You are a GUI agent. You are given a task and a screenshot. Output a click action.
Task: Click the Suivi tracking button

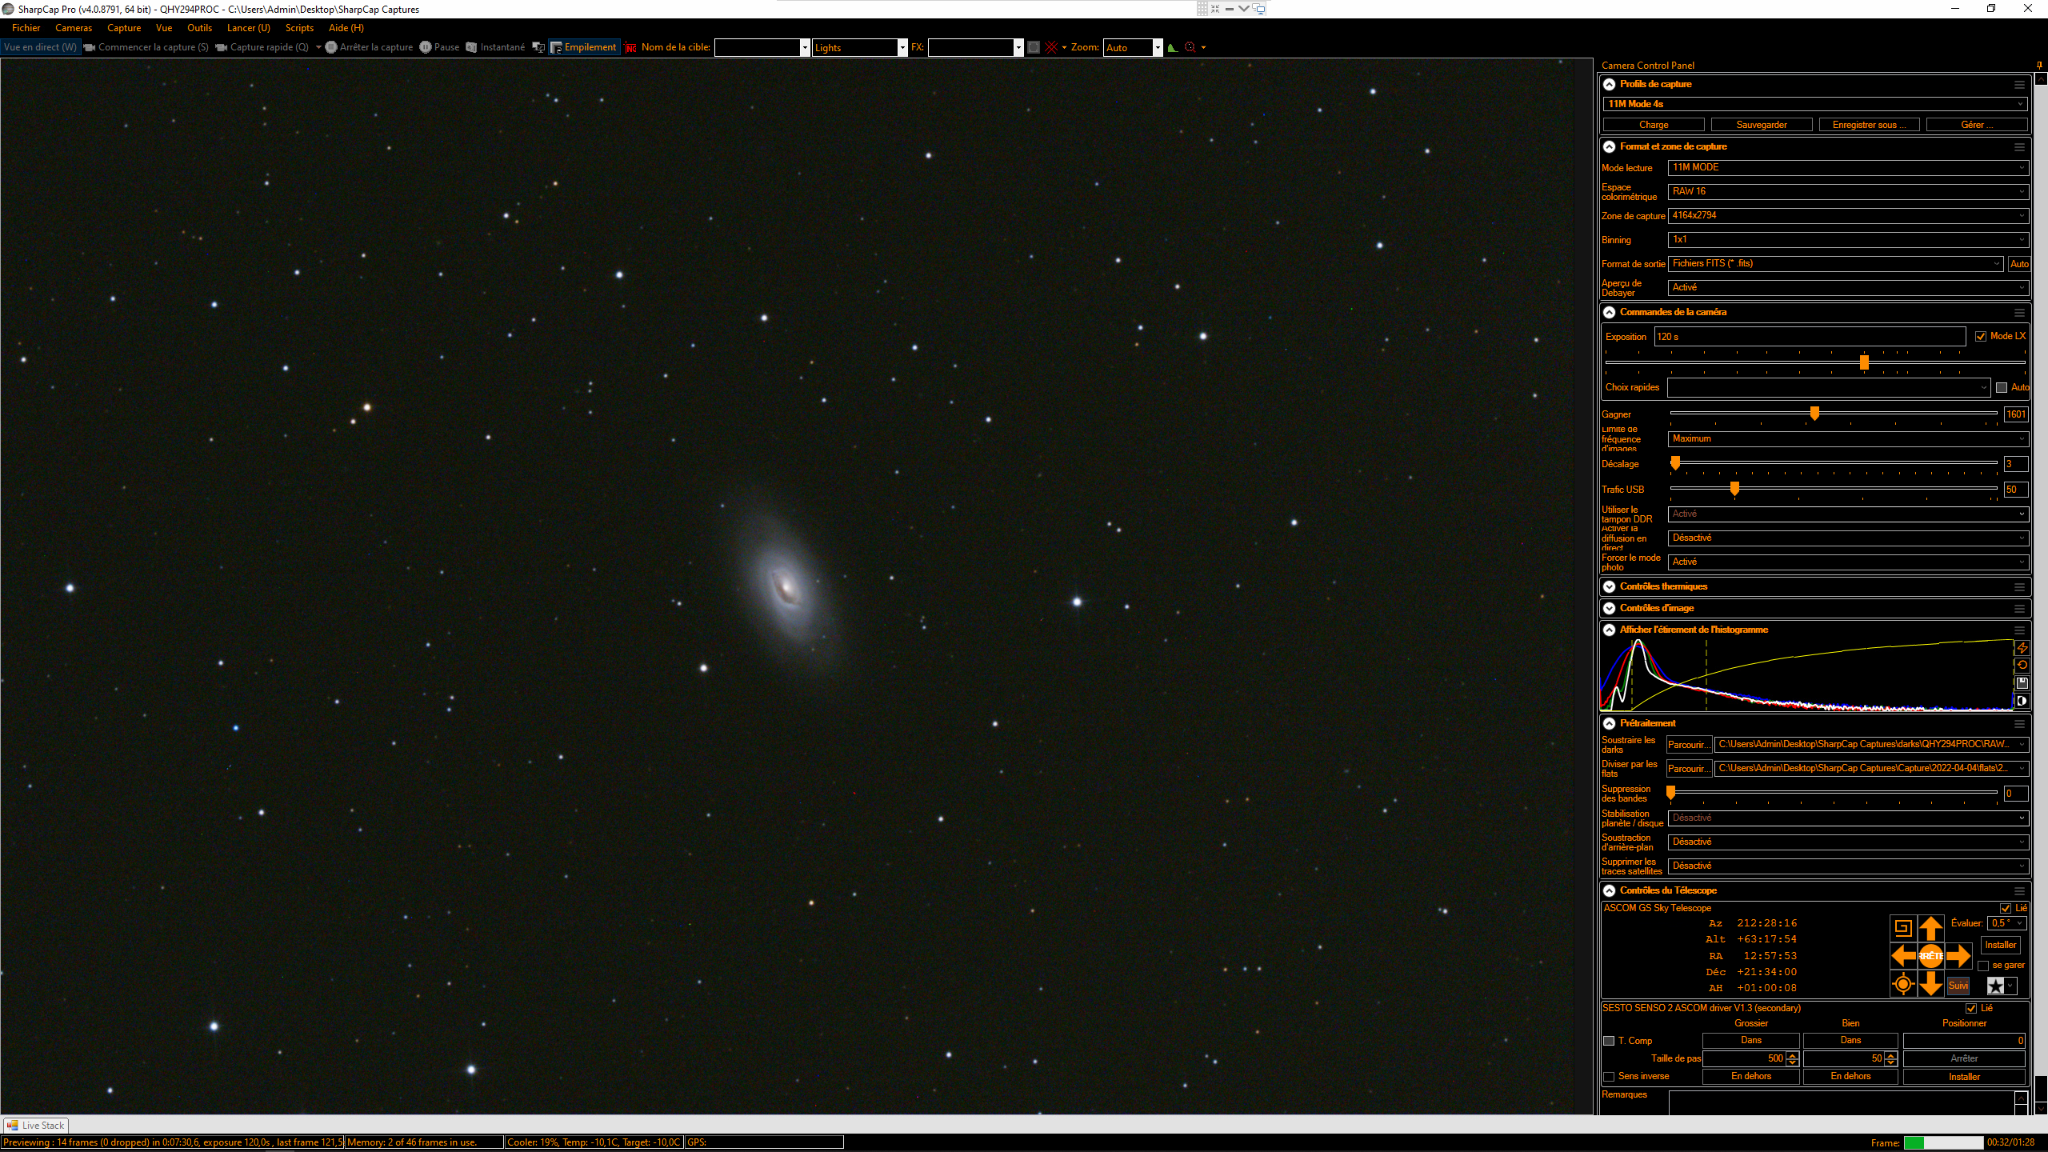[x=1958, y=986]
